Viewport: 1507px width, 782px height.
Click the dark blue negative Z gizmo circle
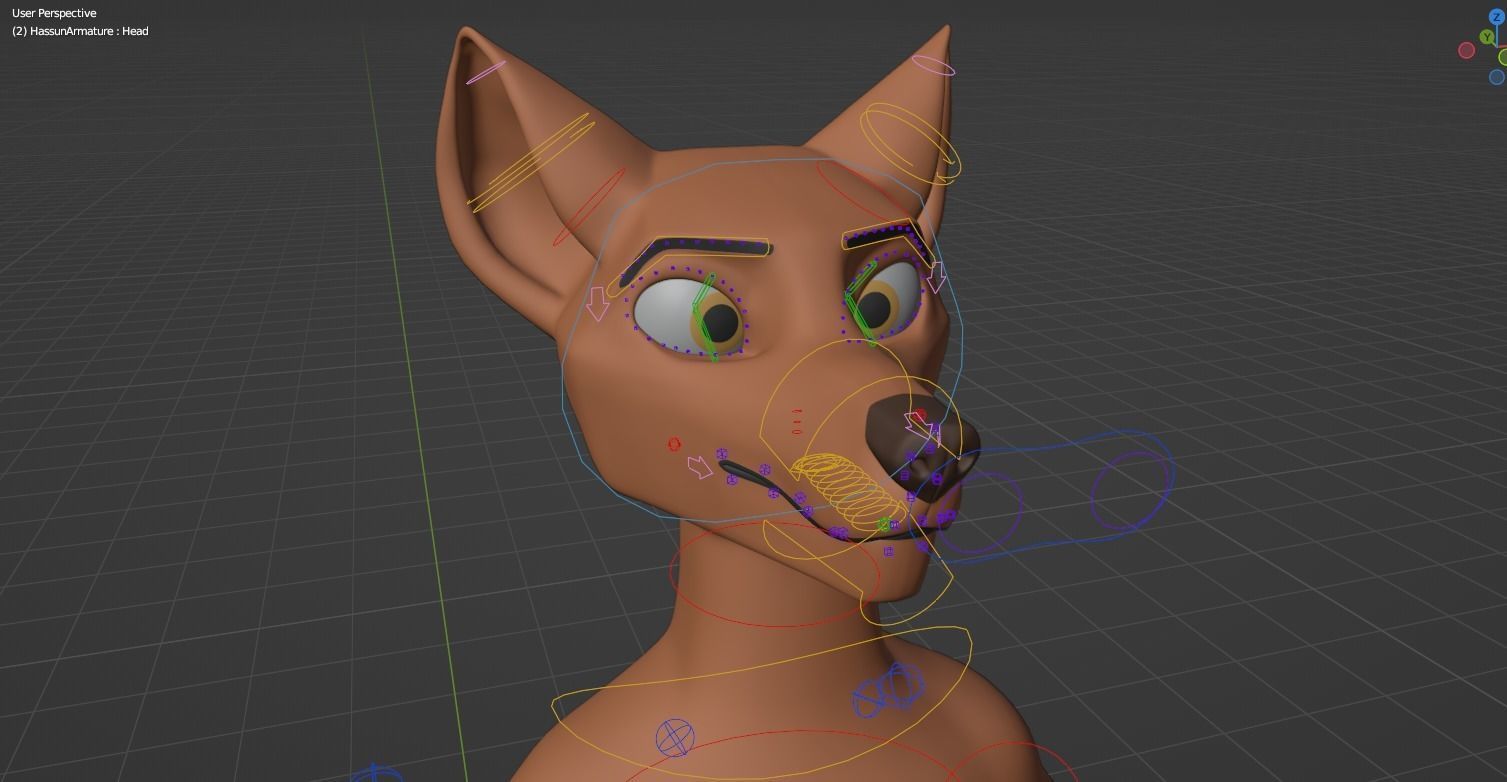point(1497,77)
